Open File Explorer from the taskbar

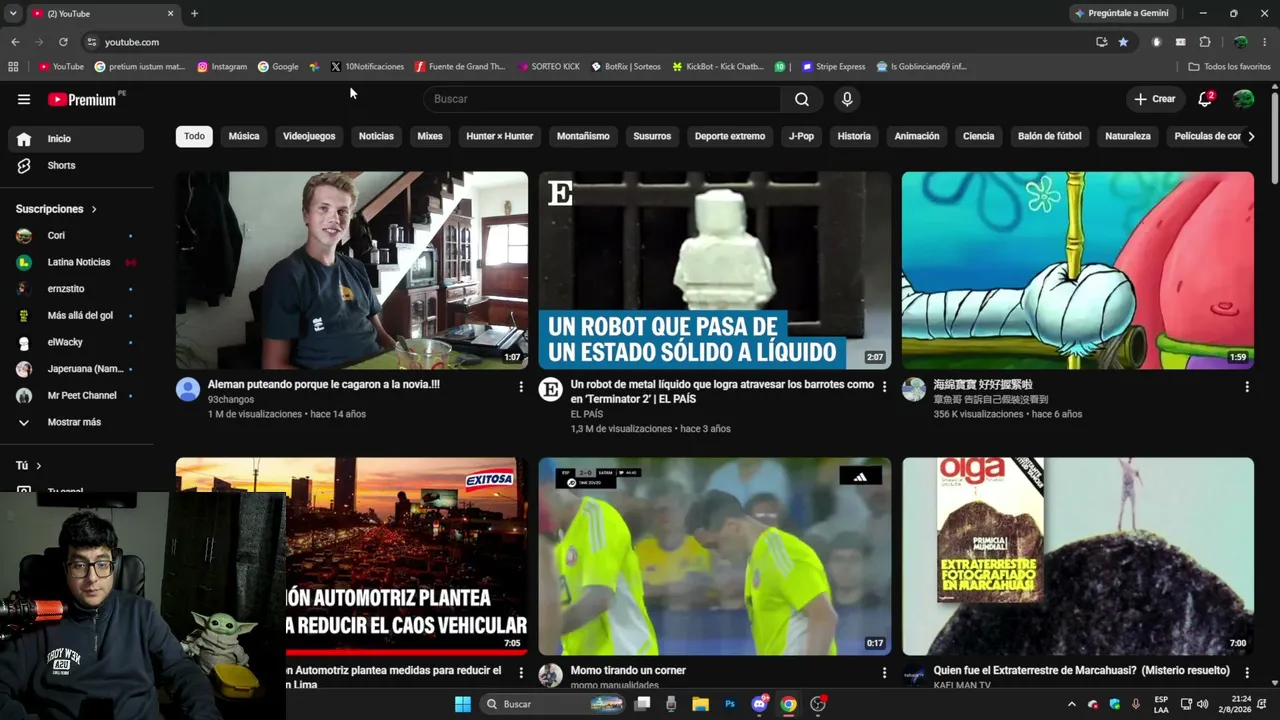click(x=700, y=704)
